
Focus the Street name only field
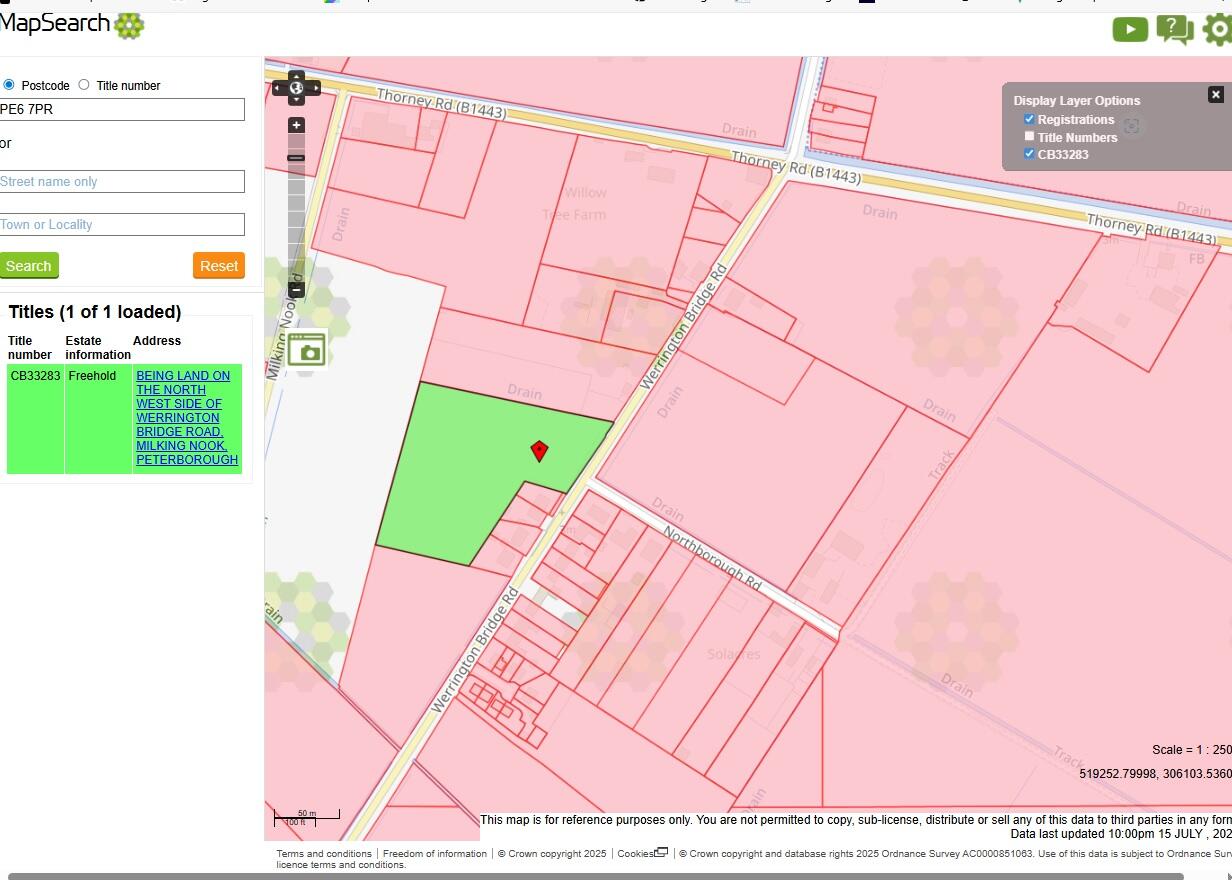[121, 181]
